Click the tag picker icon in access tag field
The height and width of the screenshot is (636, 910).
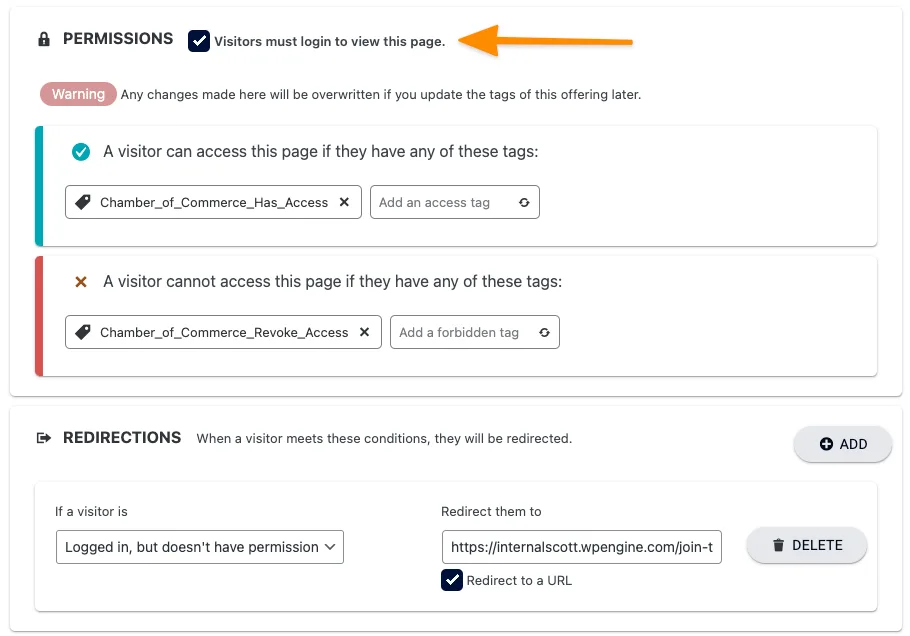[x=524, y=202]
